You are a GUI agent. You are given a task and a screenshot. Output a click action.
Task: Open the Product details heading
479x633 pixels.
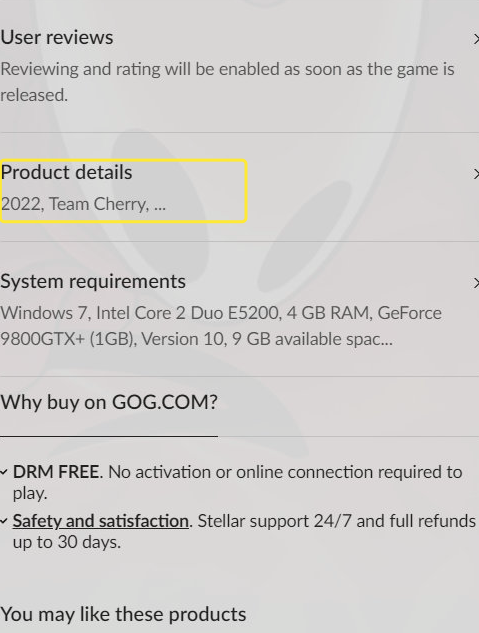pyautogui.click(x=67, y=173)
